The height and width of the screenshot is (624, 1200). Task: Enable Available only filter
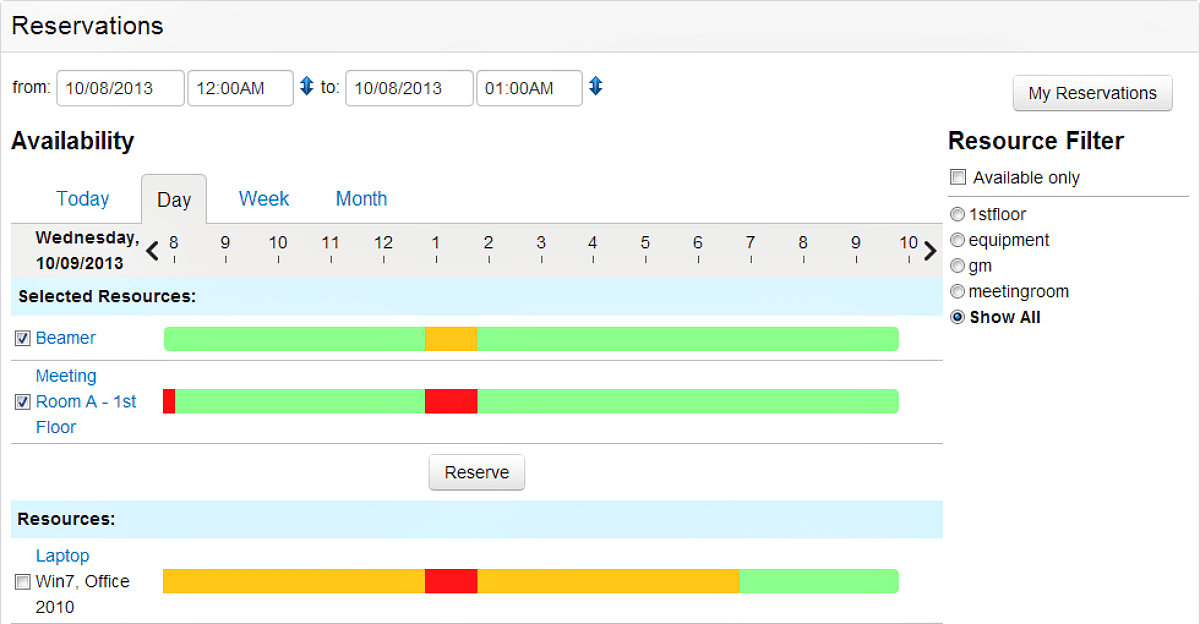pos(958,178)
